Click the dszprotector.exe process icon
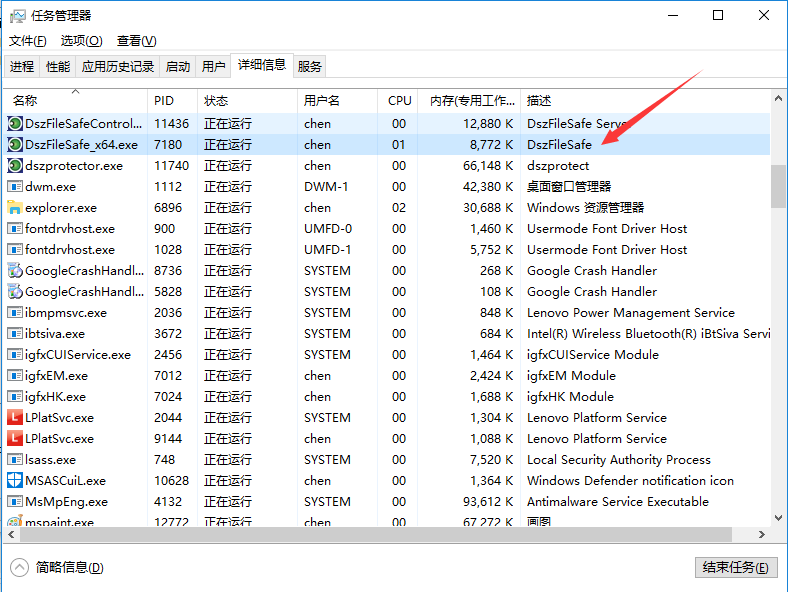The image size is (788, 592). click(x=15, y=166)
